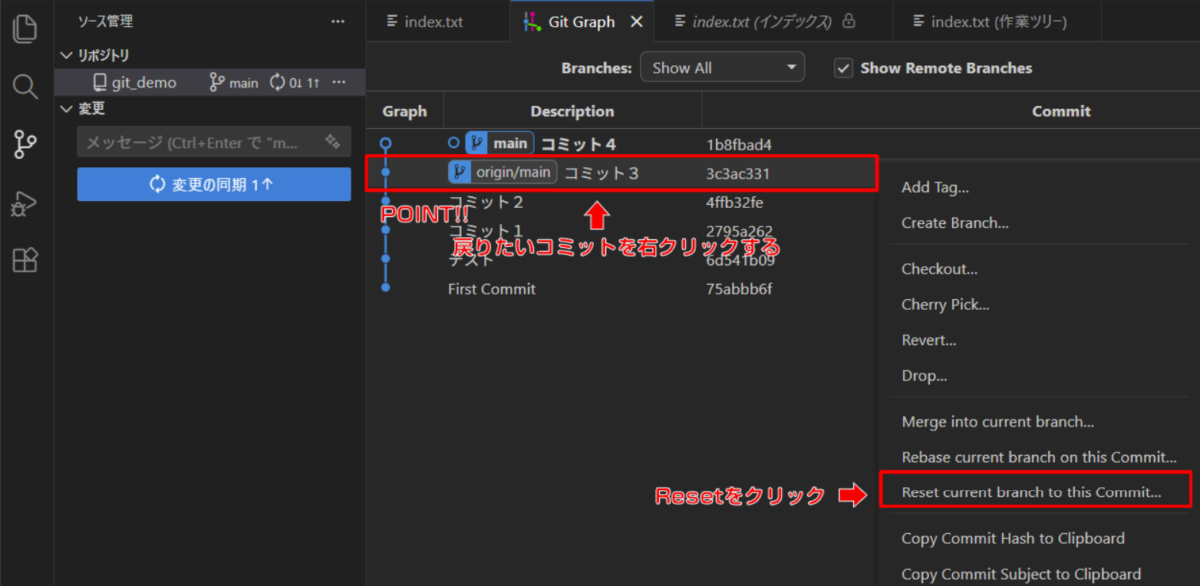Toggle Show Remote Branches checkbox
The image size is (1200, 586).
pos(843,68)
